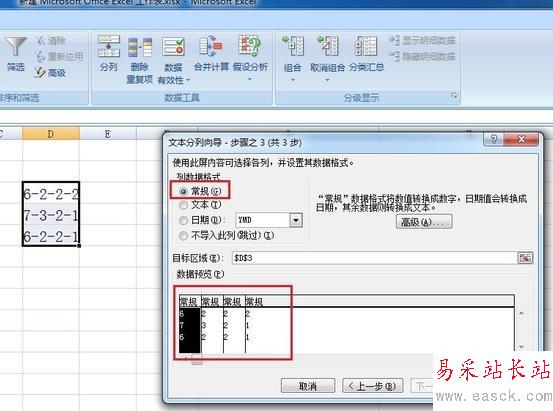Click the Cancel (取消) button
The width and height of the screenshot is (553, 411).
tap(308, 386)
